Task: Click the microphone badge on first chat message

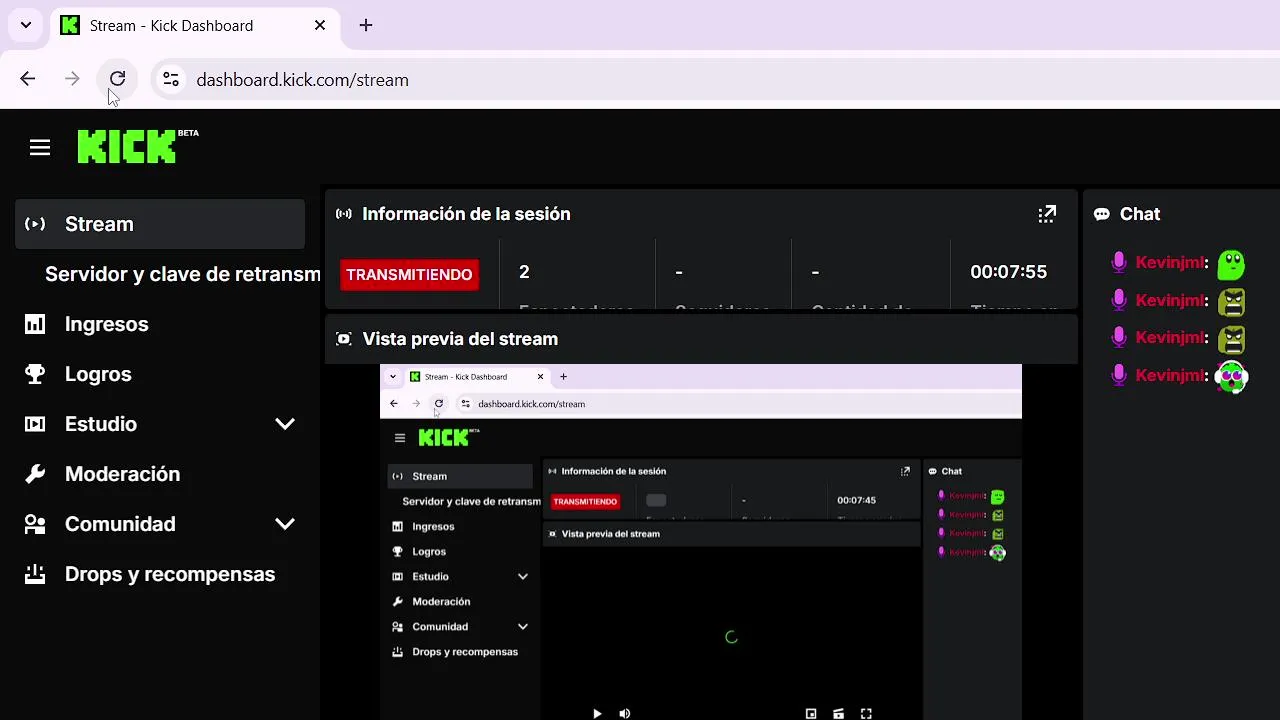Action: [1119, 263]
